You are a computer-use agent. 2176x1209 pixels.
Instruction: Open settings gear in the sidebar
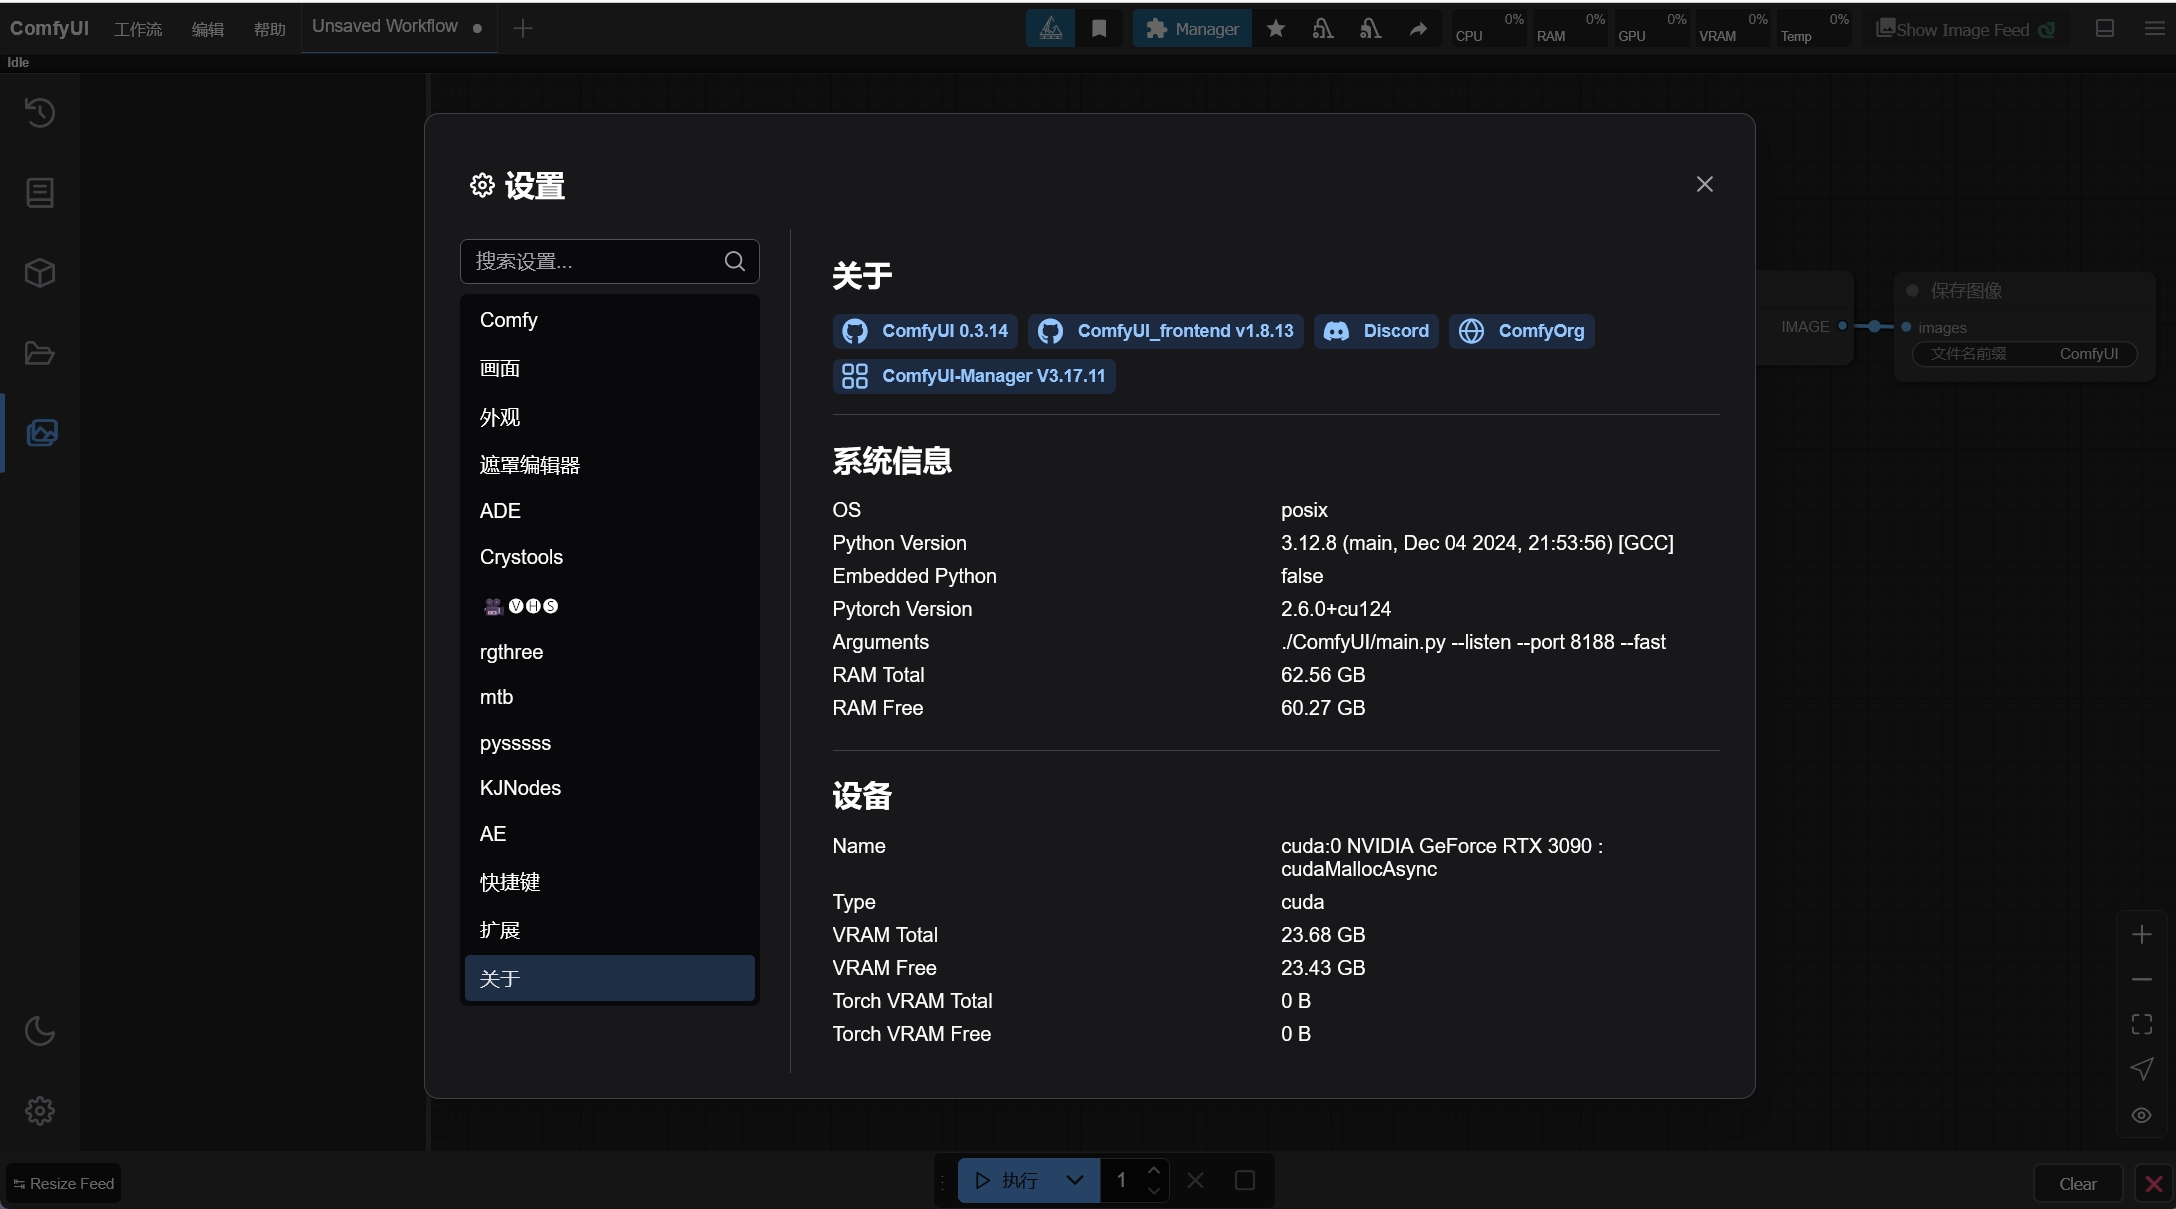coord(39,1110)
